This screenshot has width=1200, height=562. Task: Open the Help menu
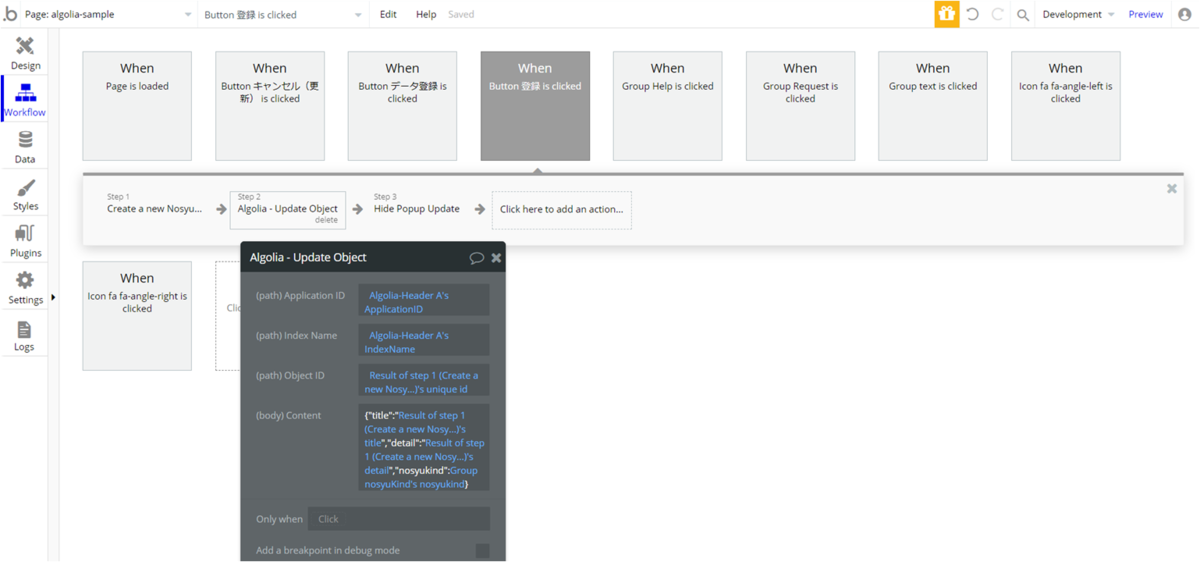click(426, 14)
